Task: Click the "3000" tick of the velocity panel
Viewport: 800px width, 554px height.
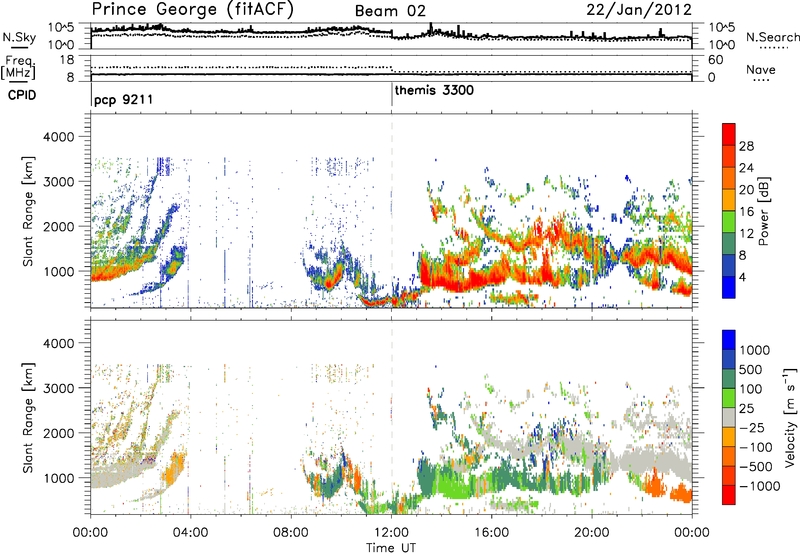Action: point(58,388)
